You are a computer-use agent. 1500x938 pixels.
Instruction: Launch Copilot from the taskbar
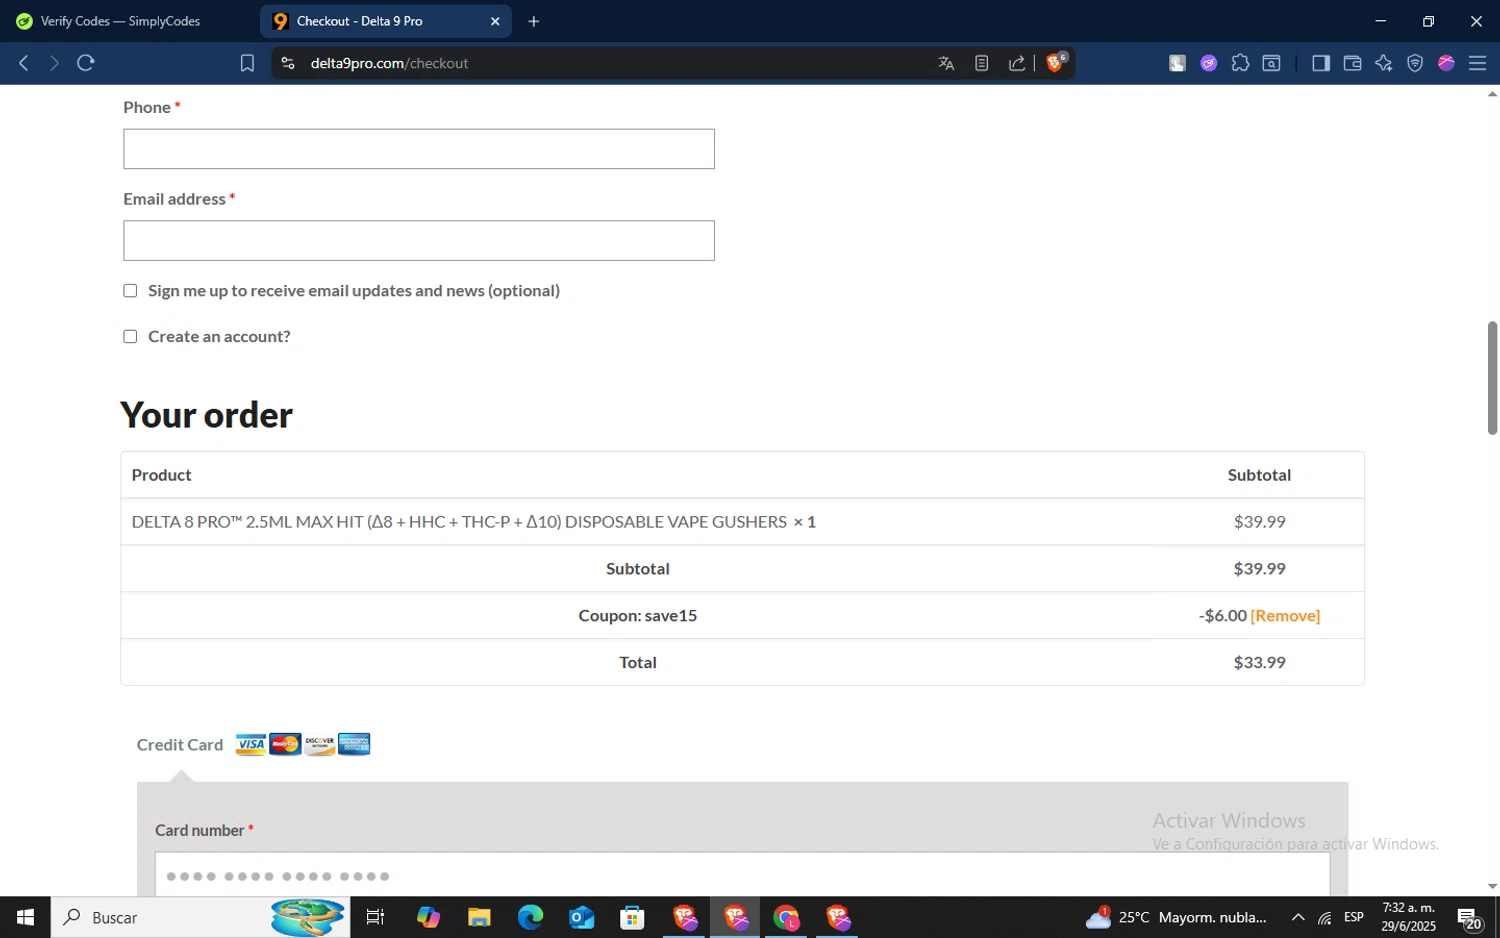coord(428,917)
